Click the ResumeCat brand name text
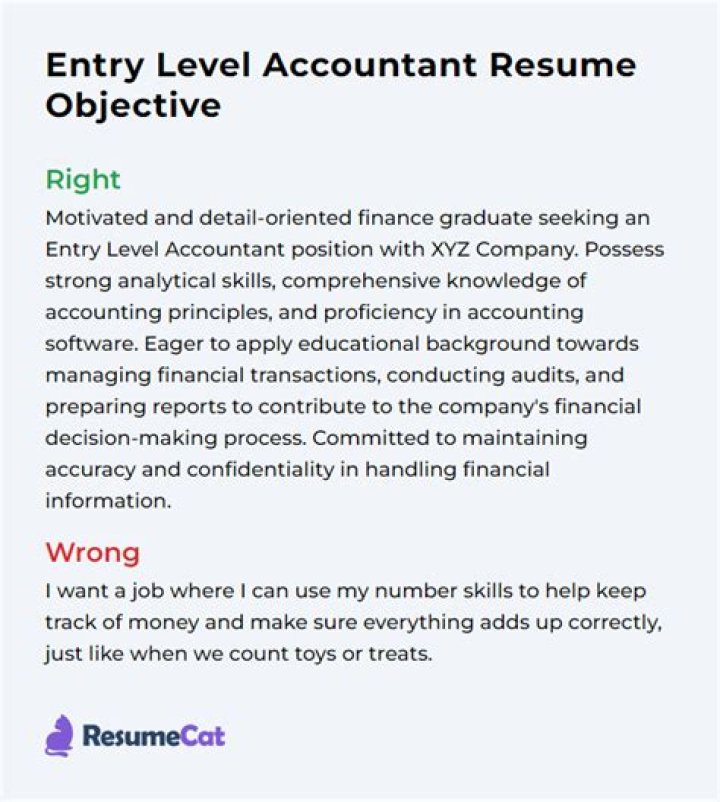Image resolution: width=720 pixels, height=802 pixels. pyautogui.click(x=153, y=737)
